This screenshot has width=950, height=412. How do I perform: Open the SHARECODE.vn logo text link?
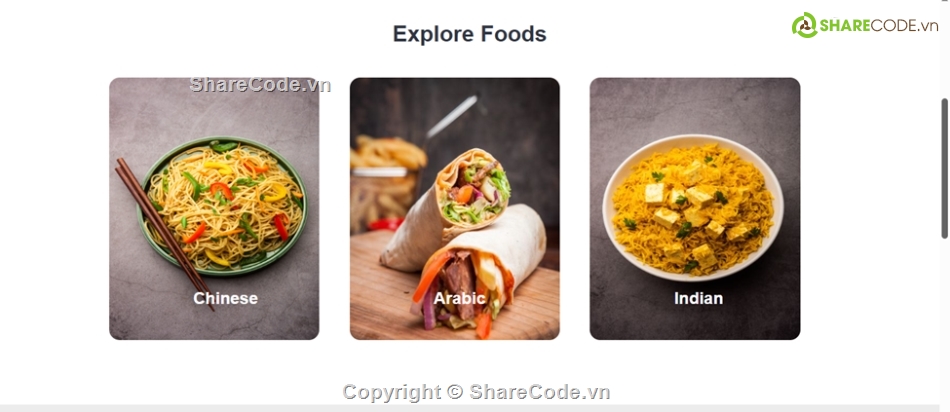pyautogui.click(x=879, y=25)
